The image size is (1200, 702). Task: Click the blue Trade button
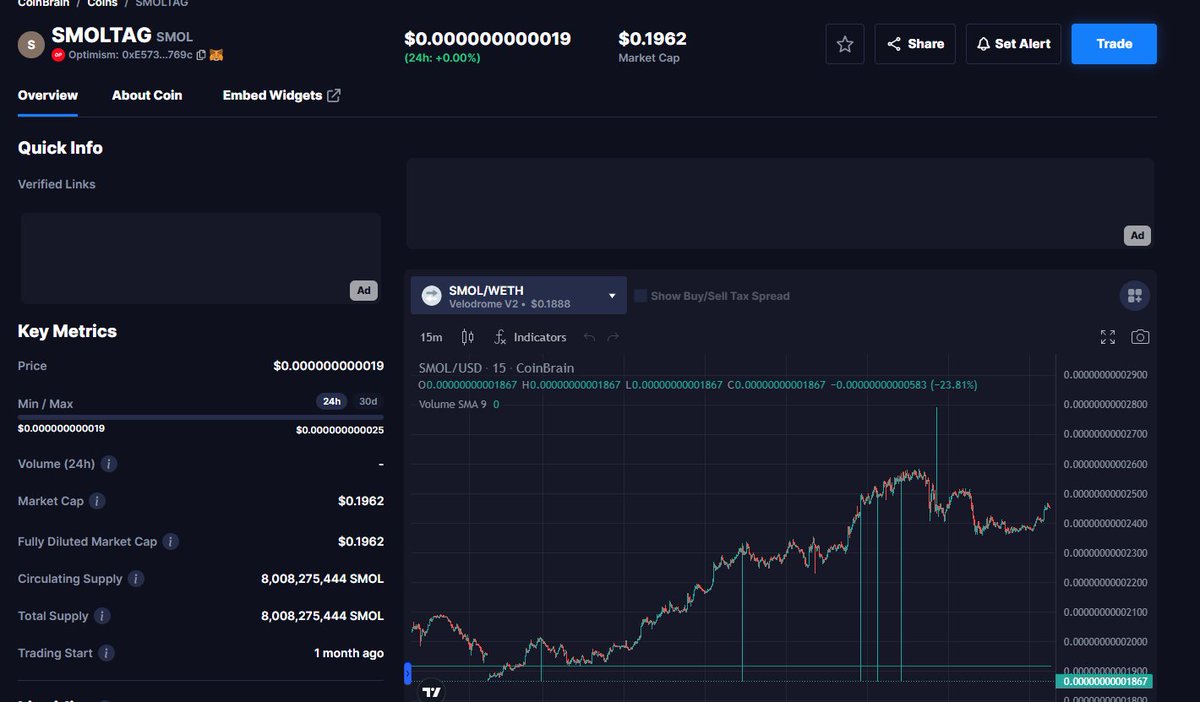[1114, 44]
